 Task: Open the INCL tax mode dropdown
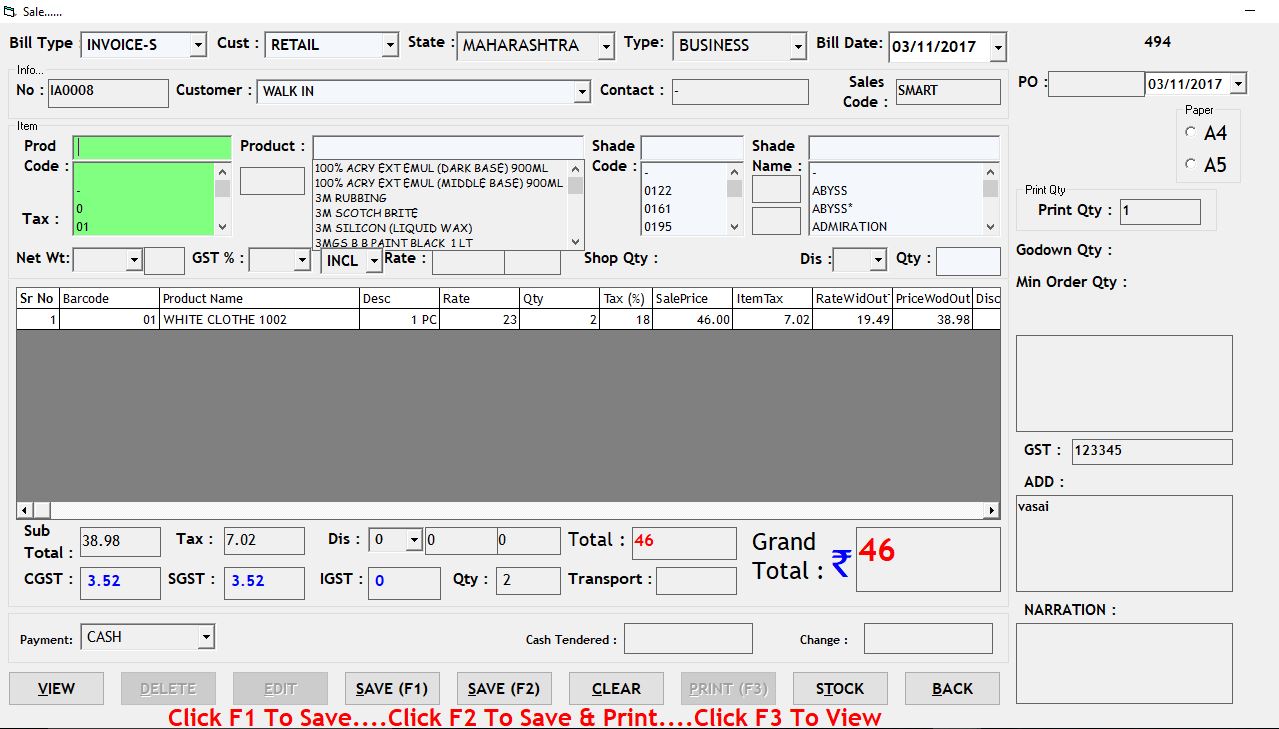point(374,261)
